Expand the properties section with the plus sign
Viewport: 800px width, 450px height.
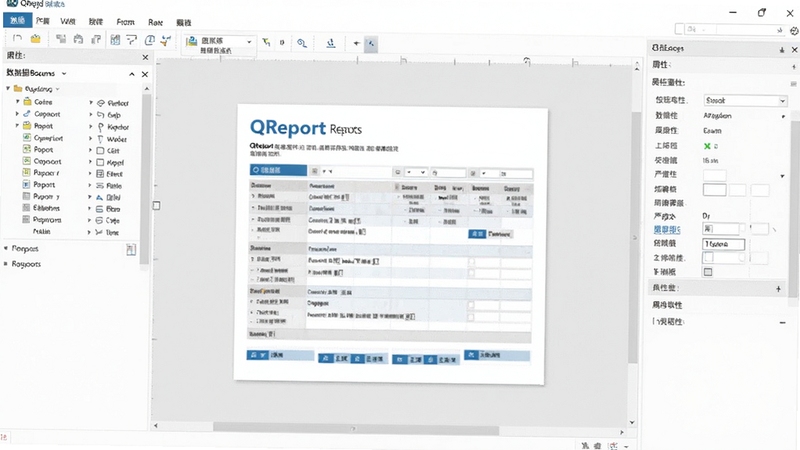coord(779,289)
